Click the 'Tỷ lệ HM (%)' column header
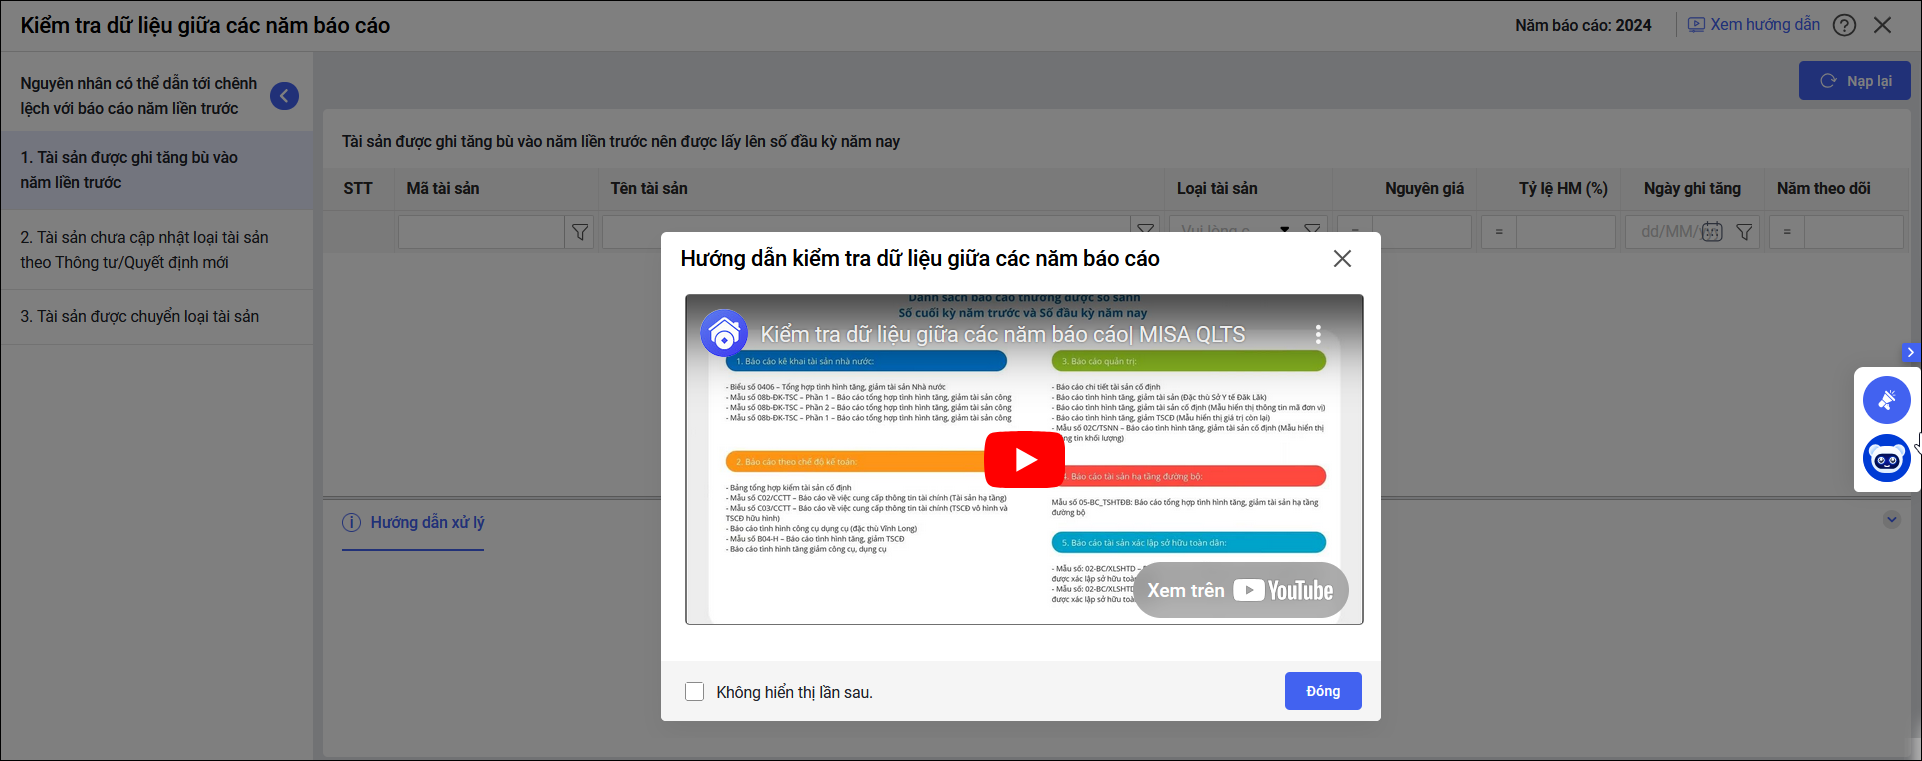 [x=1563, y=189]
